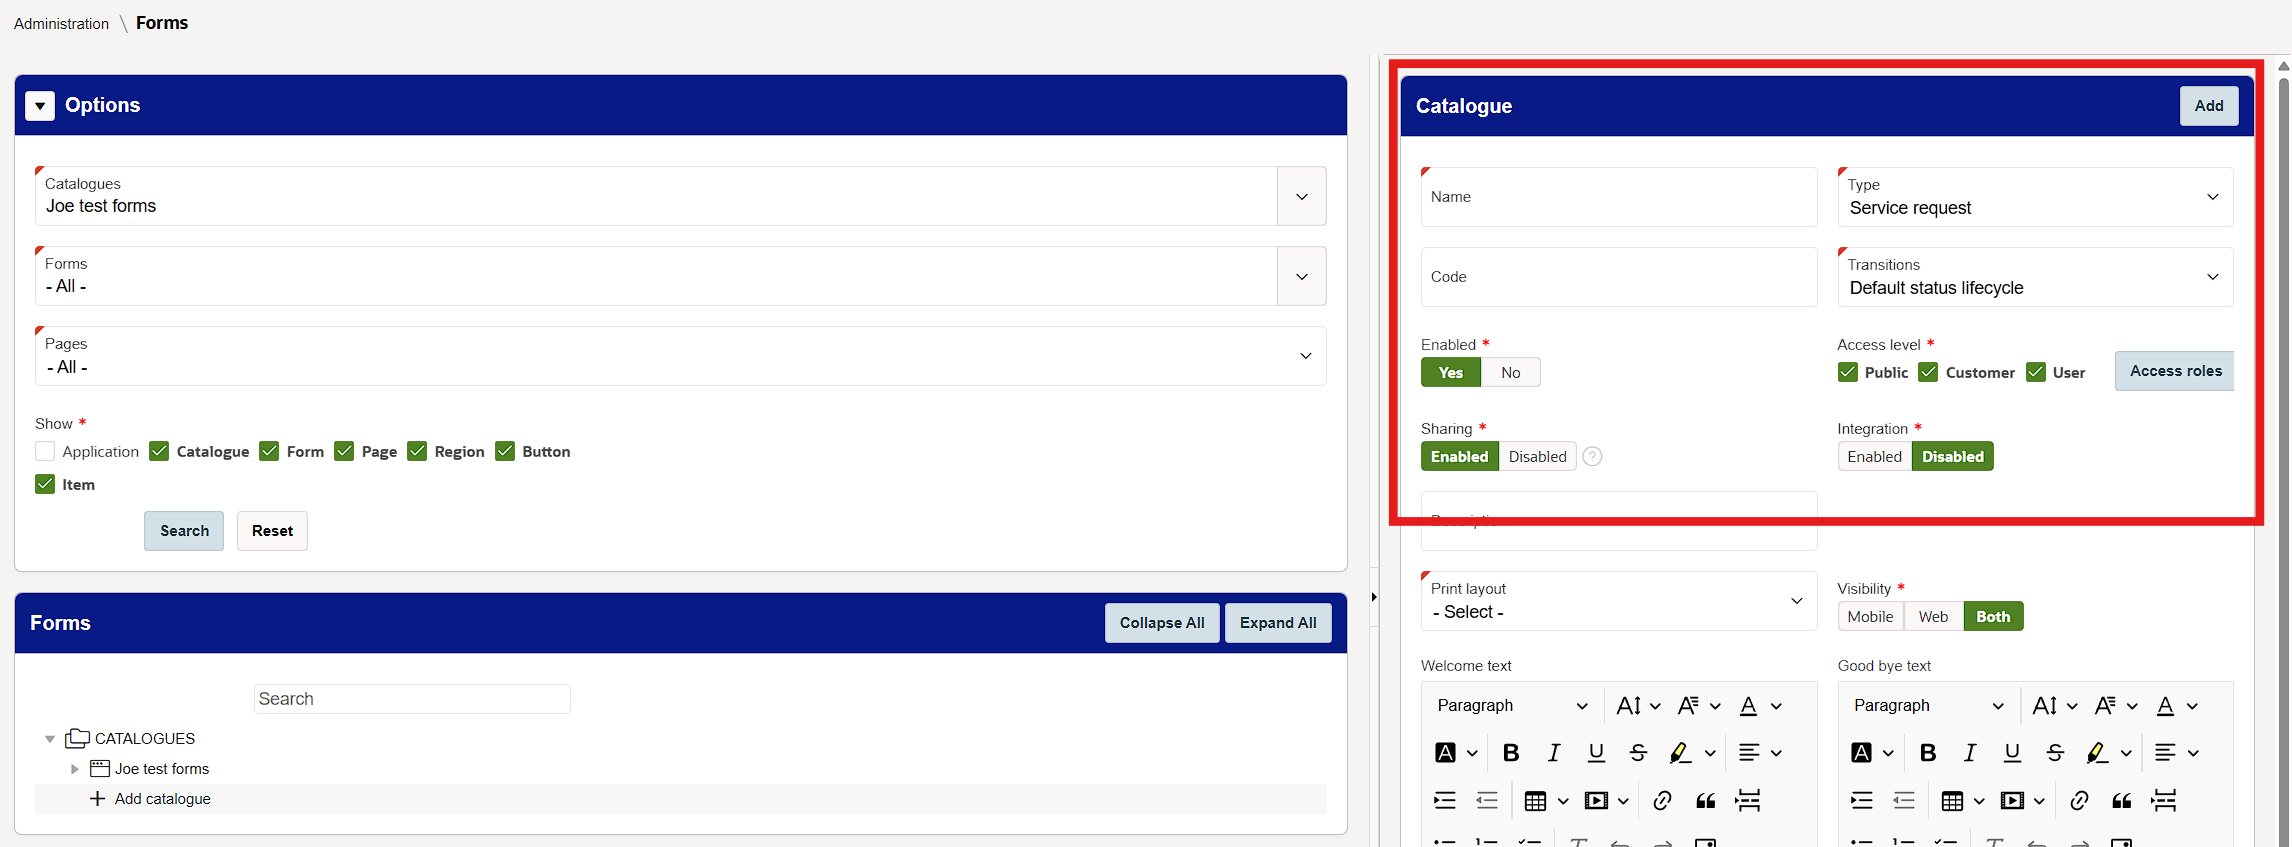Click Italic in Good bye text editor

[1970, 753]
